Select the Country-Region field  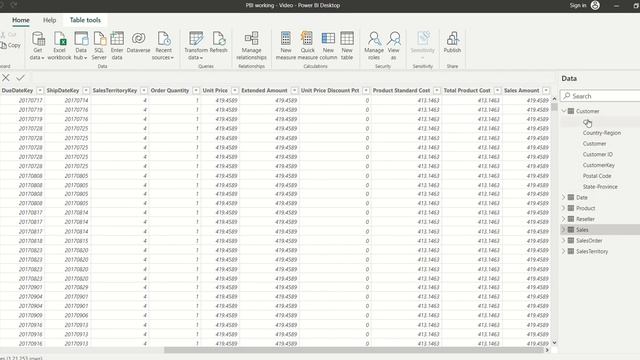[x=602, y=133]
